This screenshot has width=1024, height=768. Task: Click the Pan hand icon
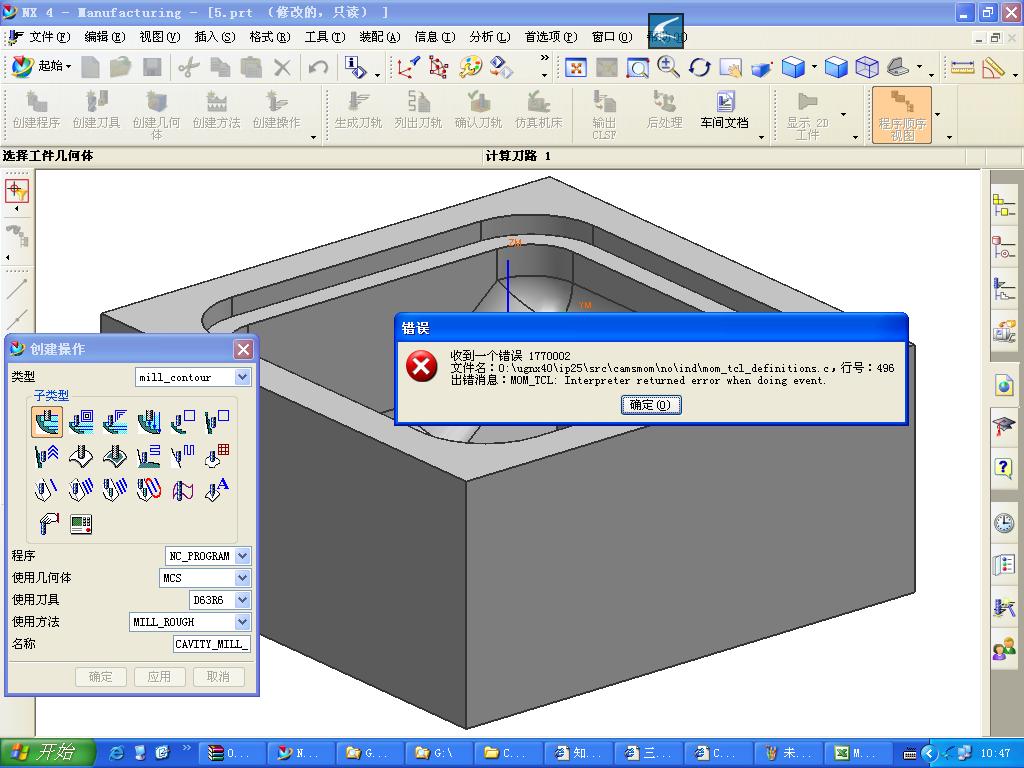click(x=731, y=67)
